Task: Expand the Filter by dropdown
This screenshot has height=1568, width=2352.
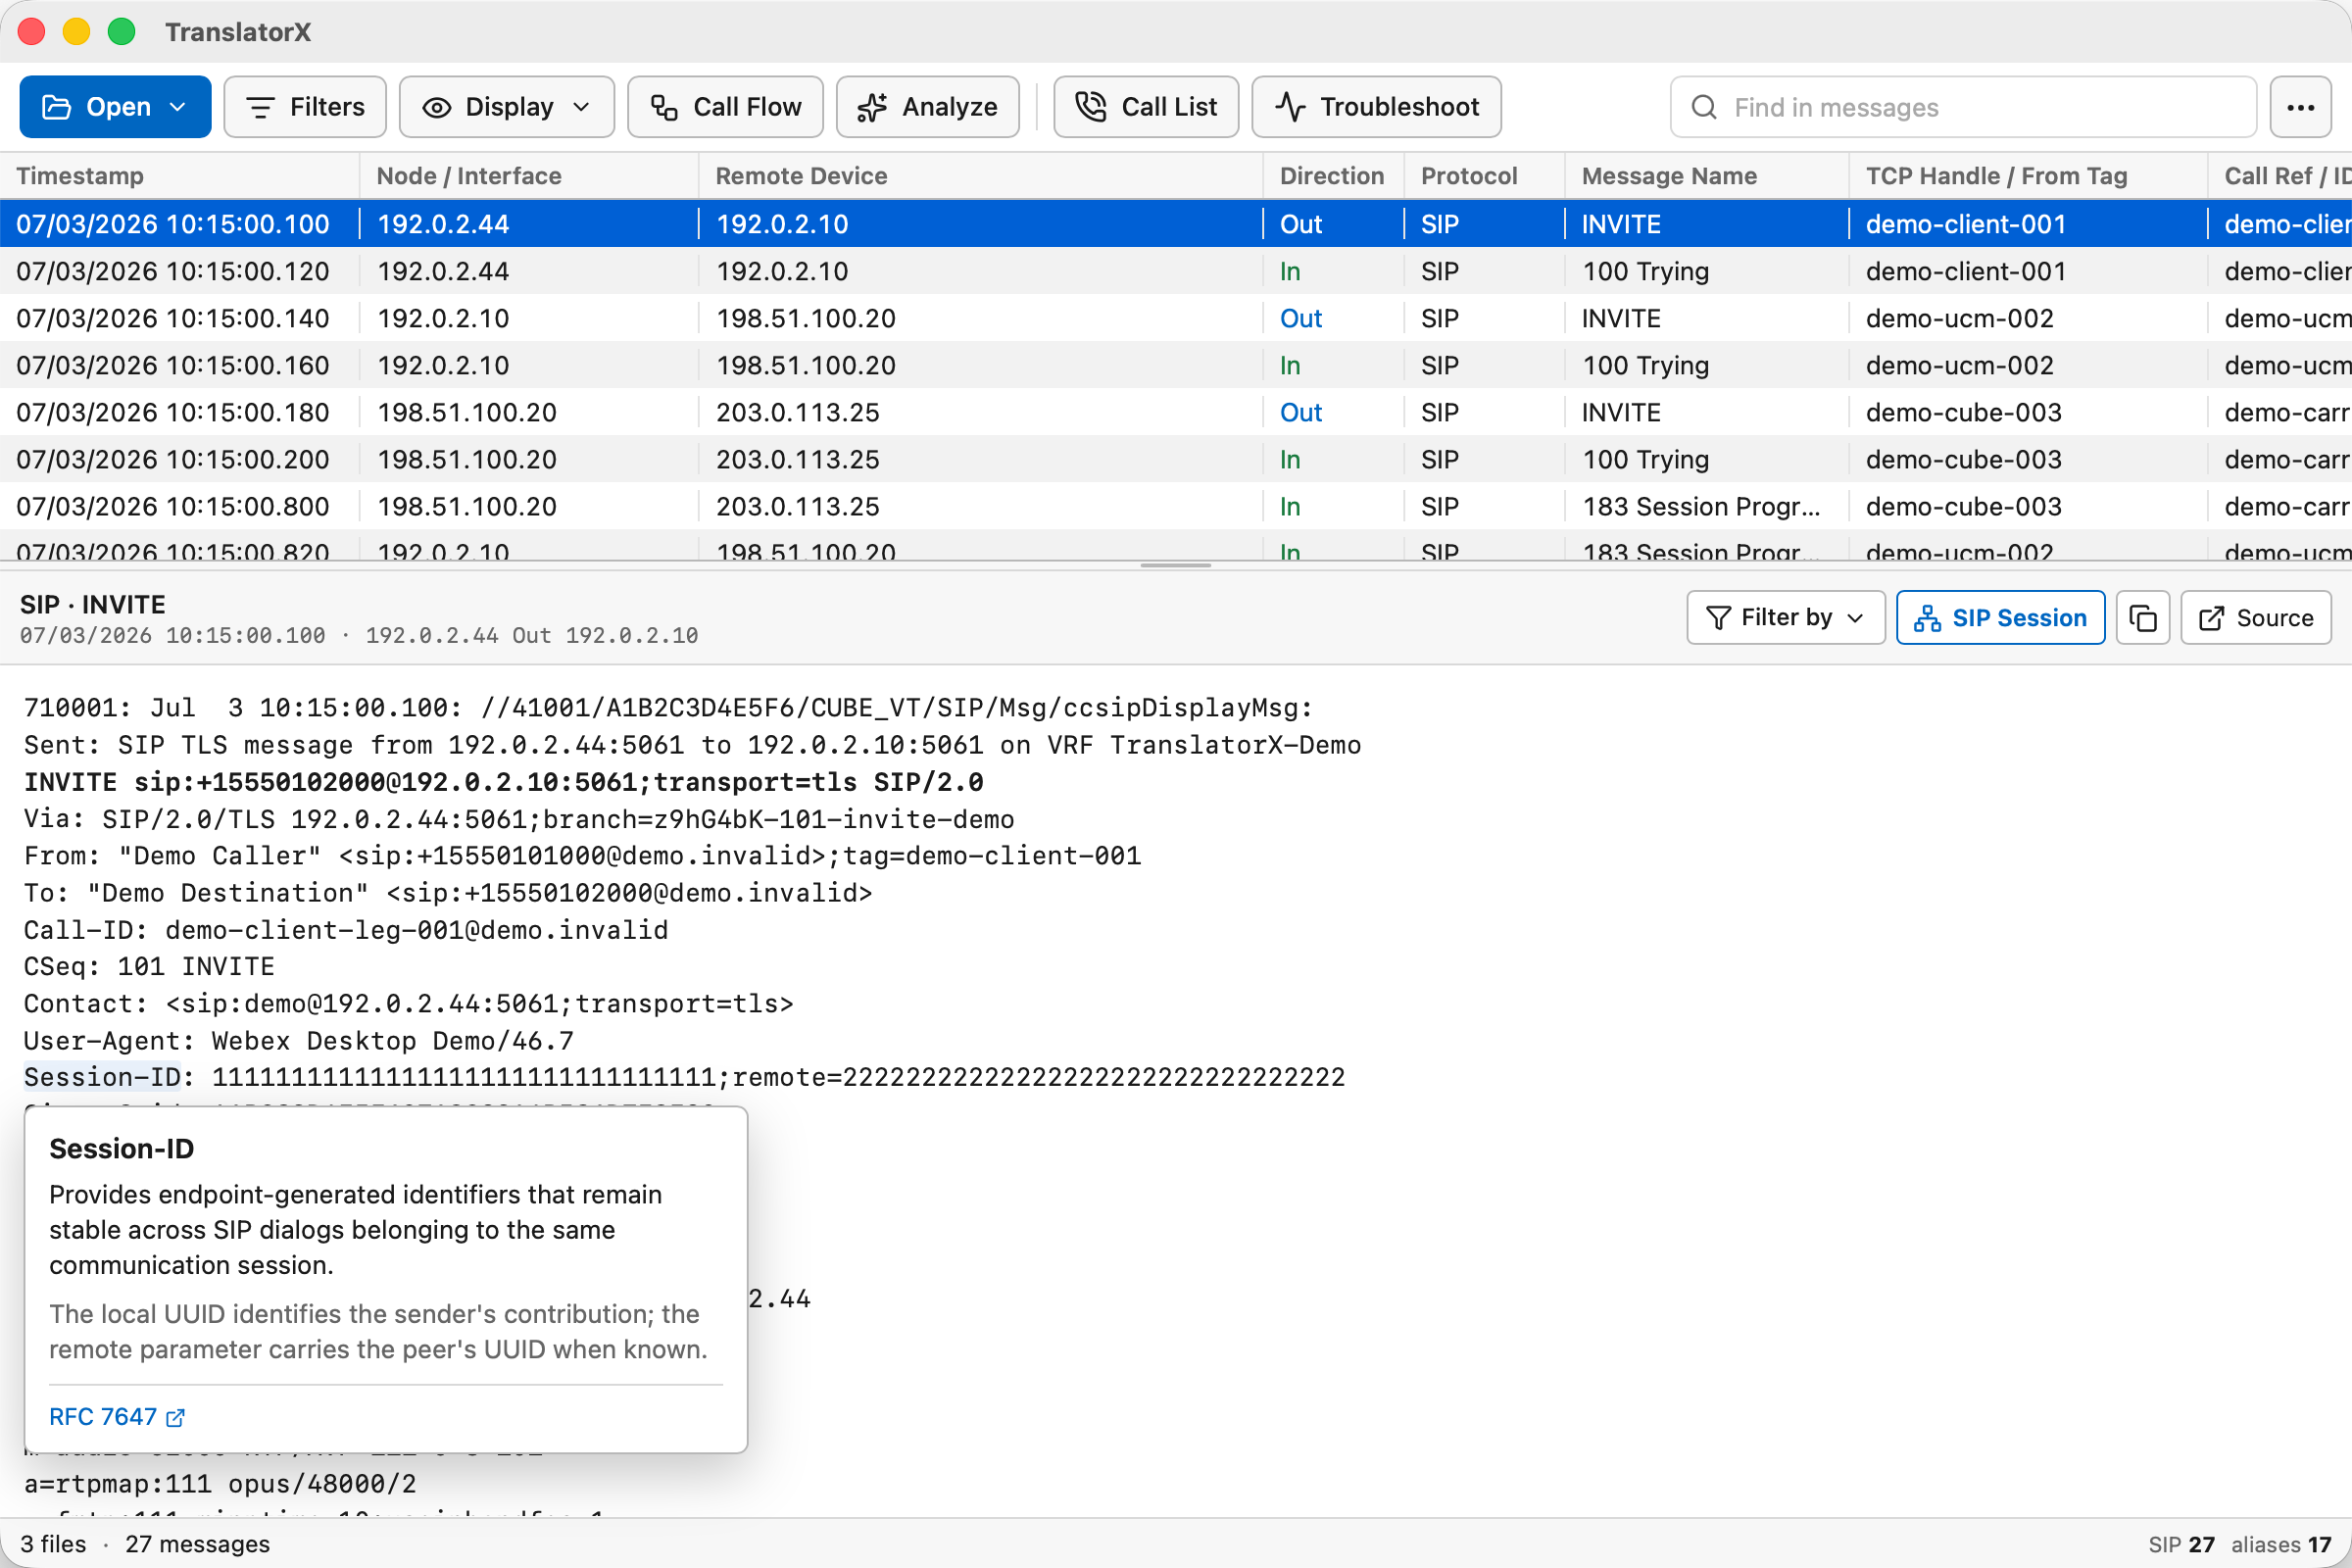Action: [x=1785, y=618]
